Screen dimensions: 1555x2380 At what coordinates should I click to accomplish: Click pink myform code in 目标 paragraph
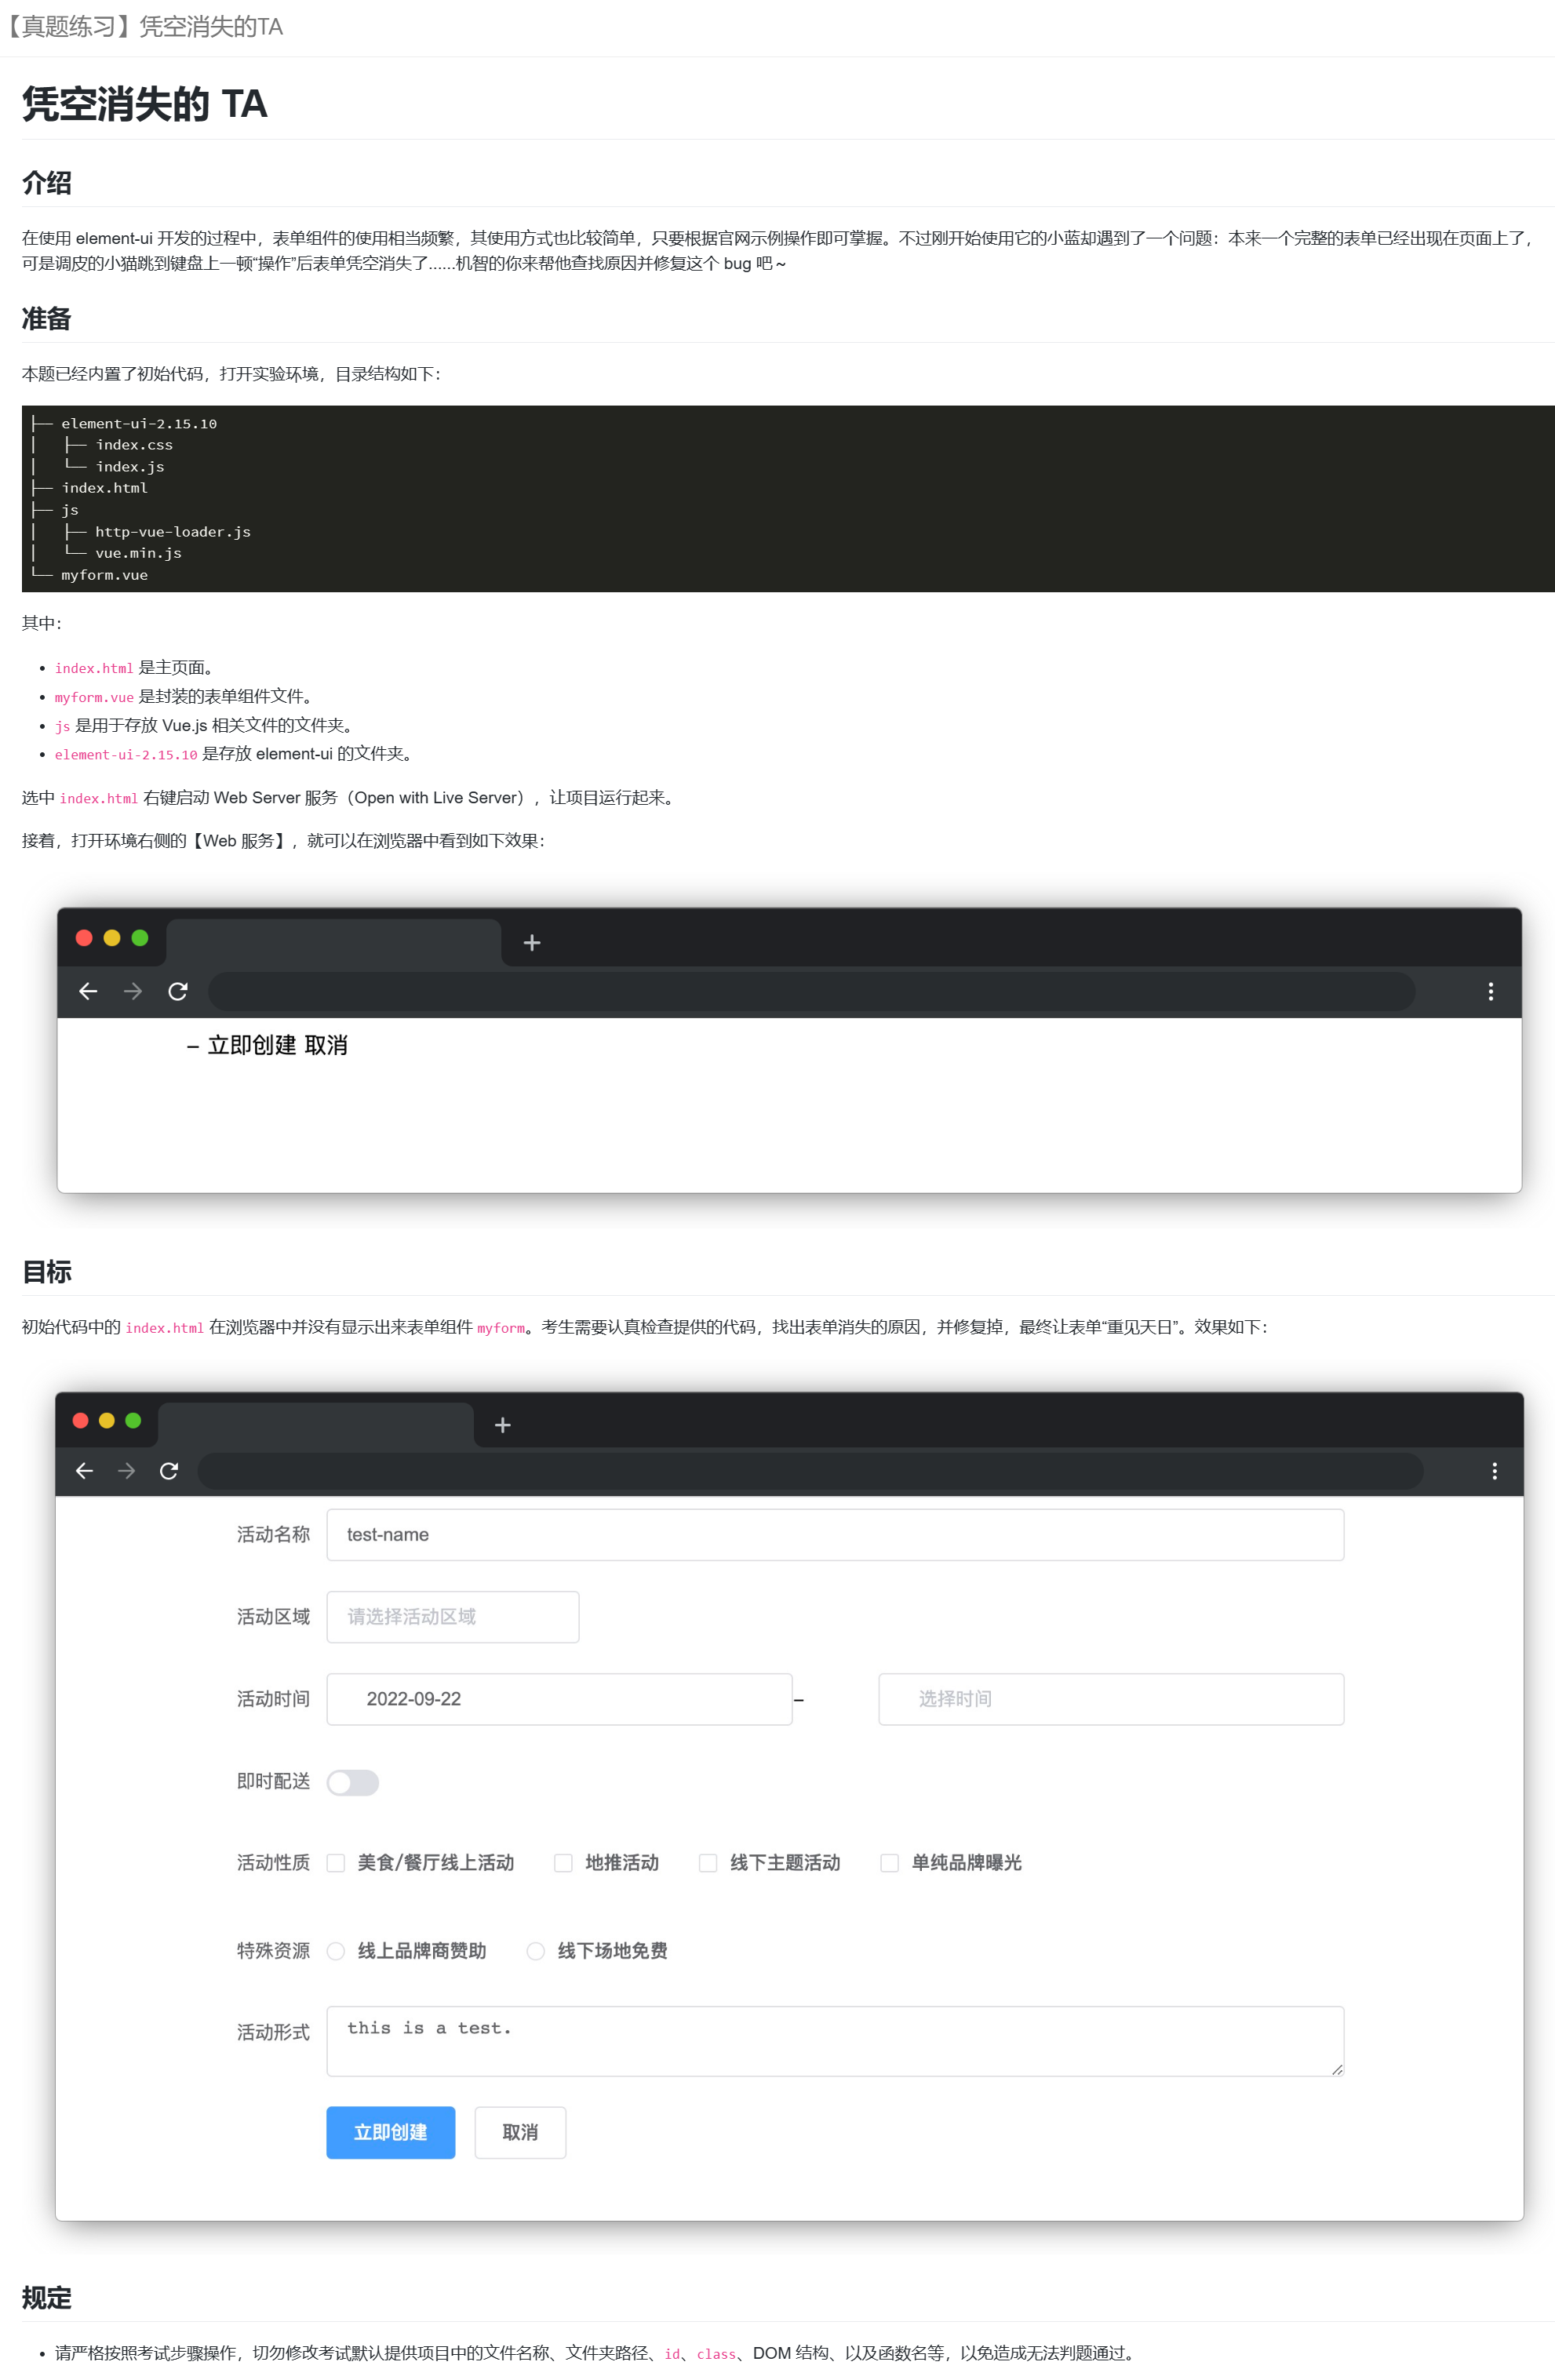pos(501,1328)
